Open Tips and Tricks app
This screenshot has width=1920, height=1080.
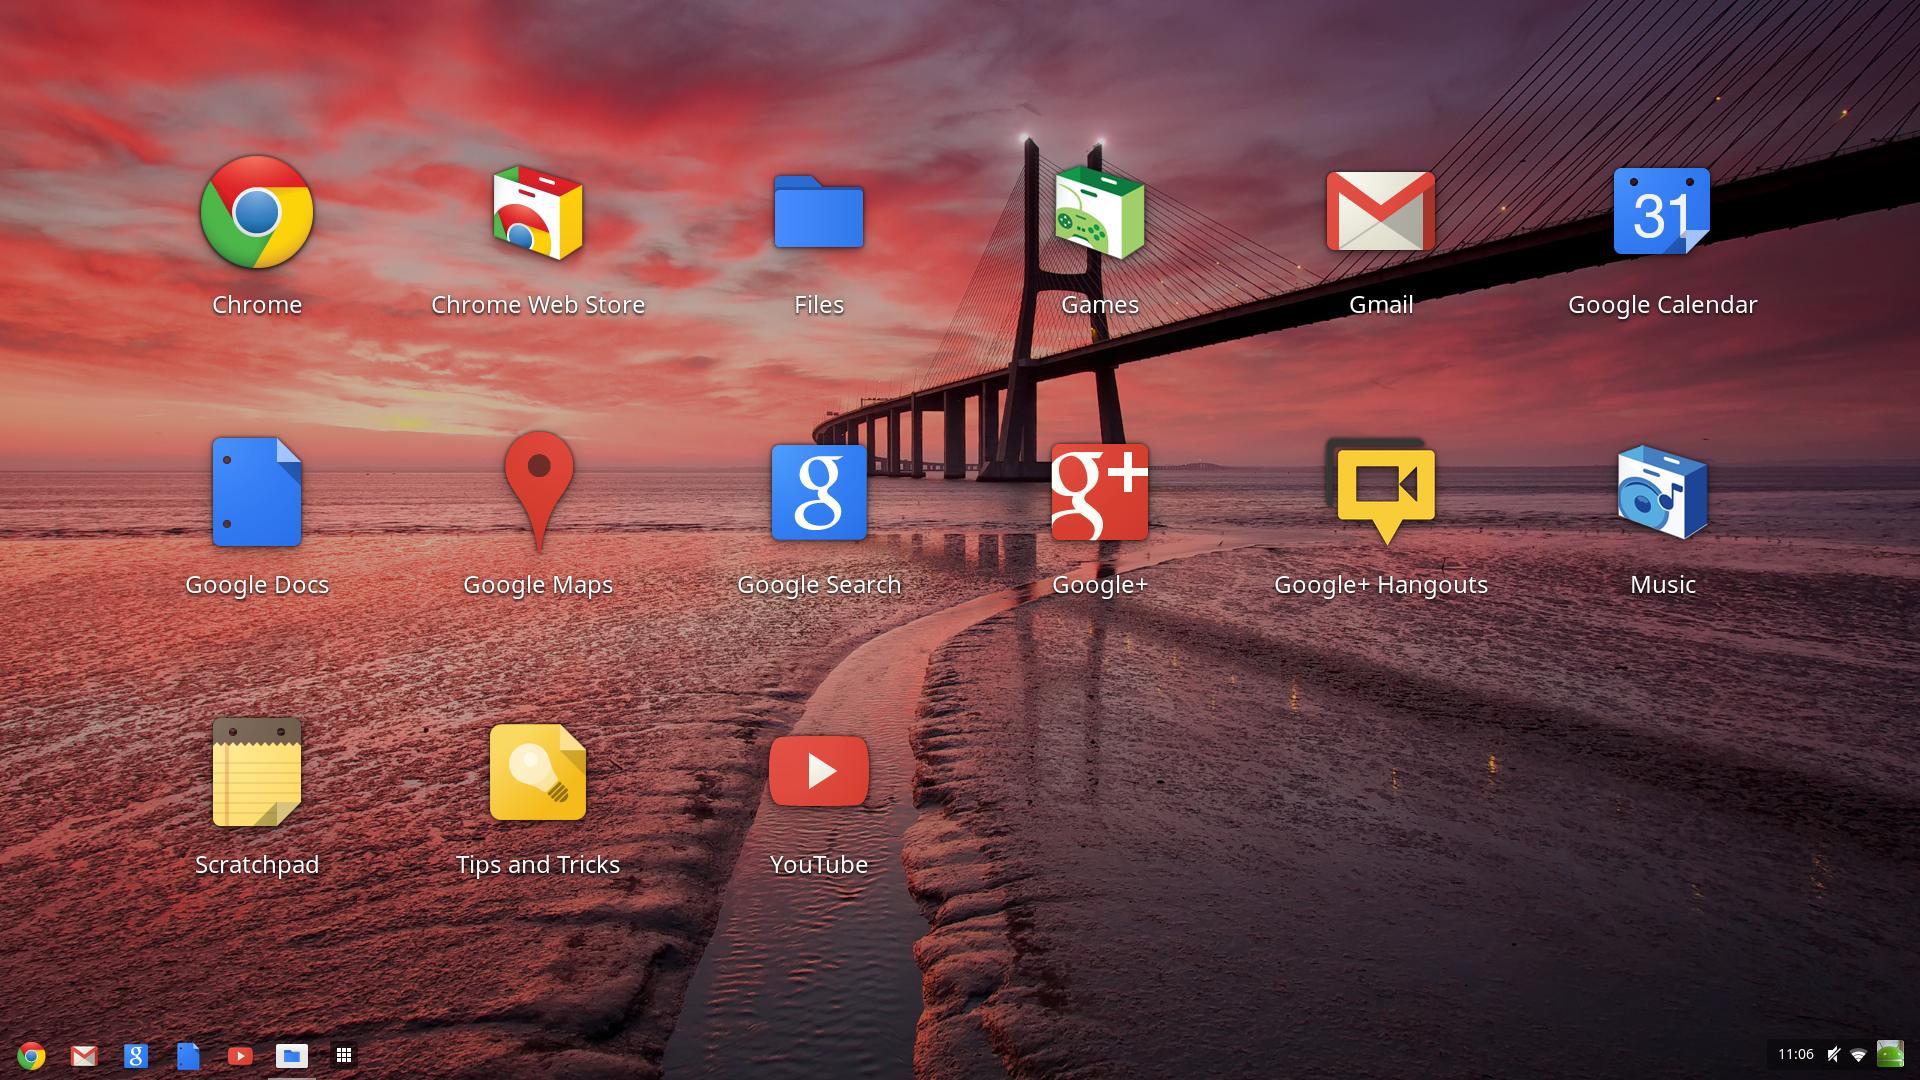pyautogui.click(x=538, y=777)
